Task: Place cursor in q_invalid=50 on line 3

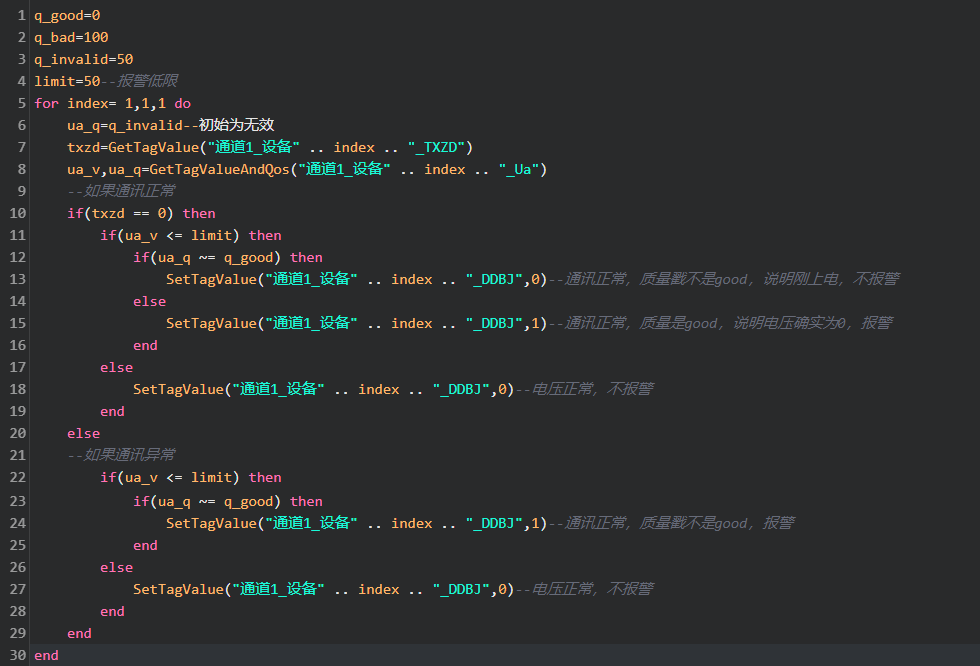Action: tap(84, 59)
